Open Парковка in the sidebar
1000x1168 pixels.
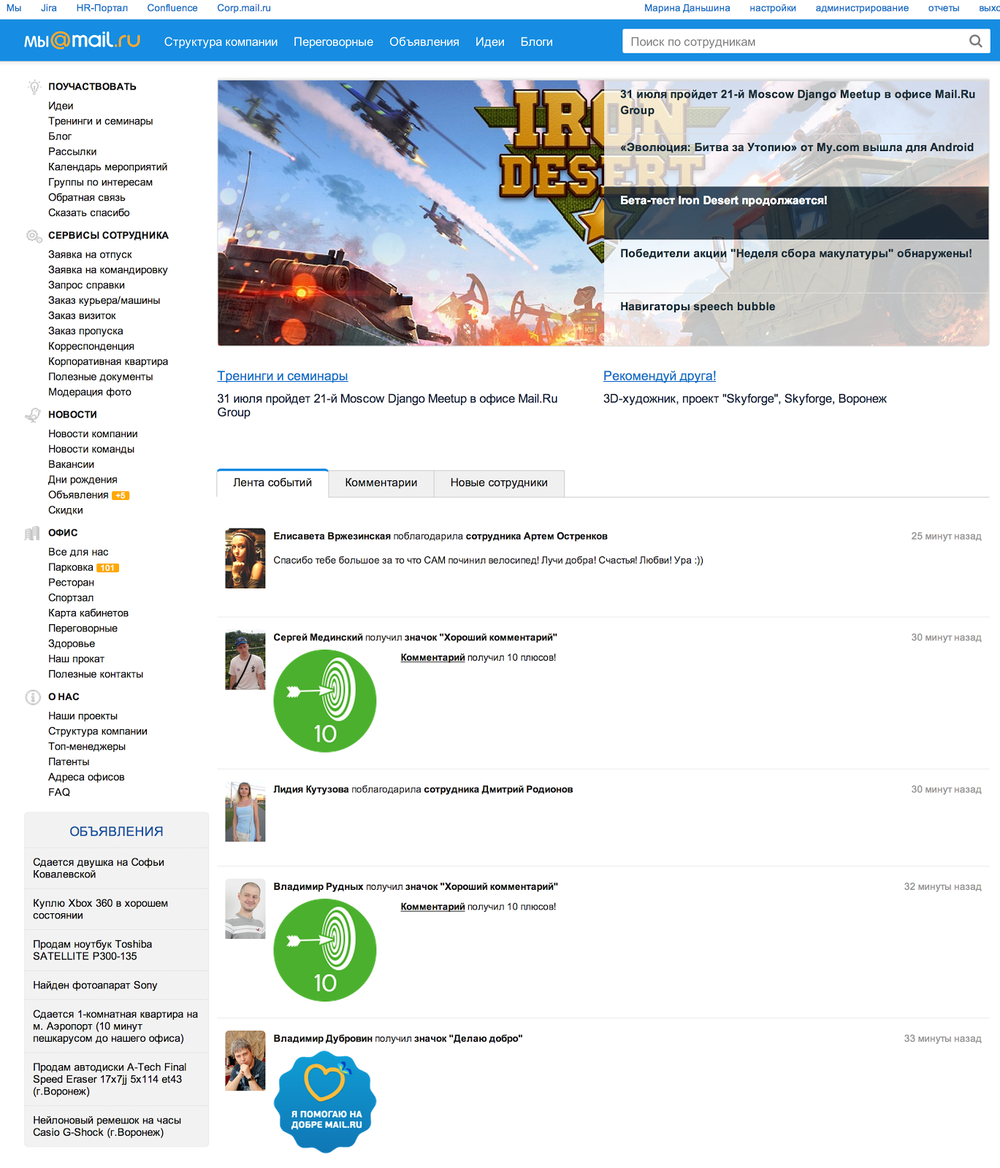point(71,568)
